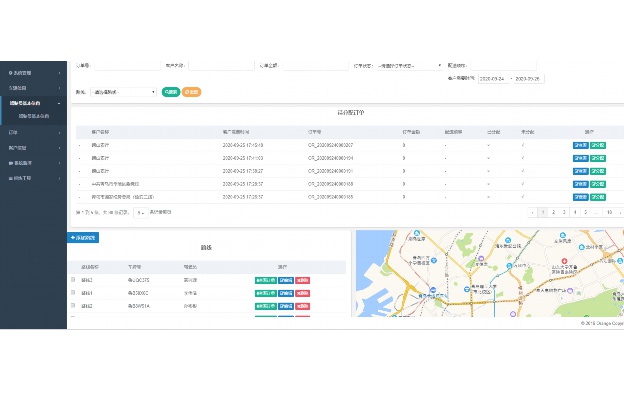Click the blue edit button in the second route row

click(x=286, y=293)
